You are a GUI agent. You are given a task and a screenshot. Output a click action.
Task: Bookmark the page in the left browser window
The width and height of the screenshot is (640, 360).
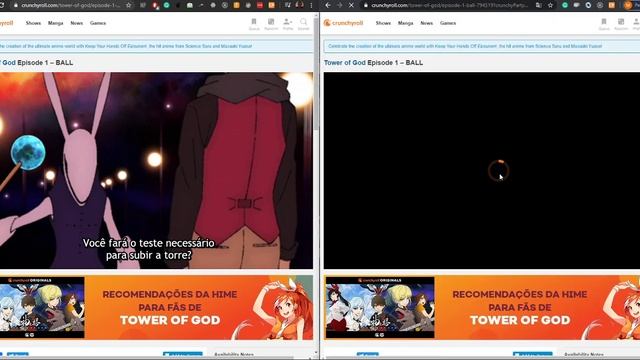pos(129,5)
